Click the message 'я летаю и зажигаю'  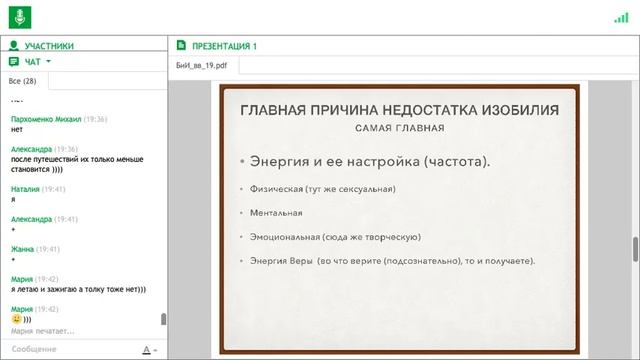pyautogui.click(x=78, y=289)
